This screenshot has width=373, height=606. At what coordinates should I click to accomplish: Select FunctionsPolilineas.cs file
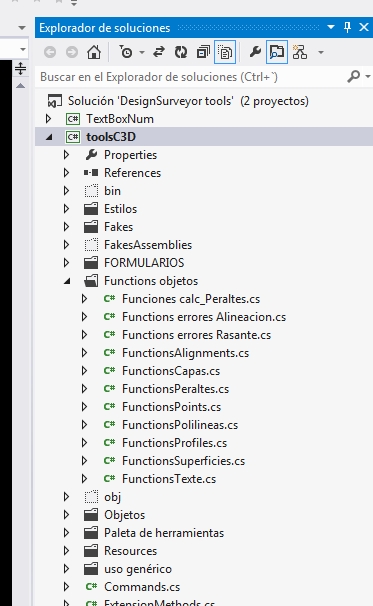(x=180, y=425)
